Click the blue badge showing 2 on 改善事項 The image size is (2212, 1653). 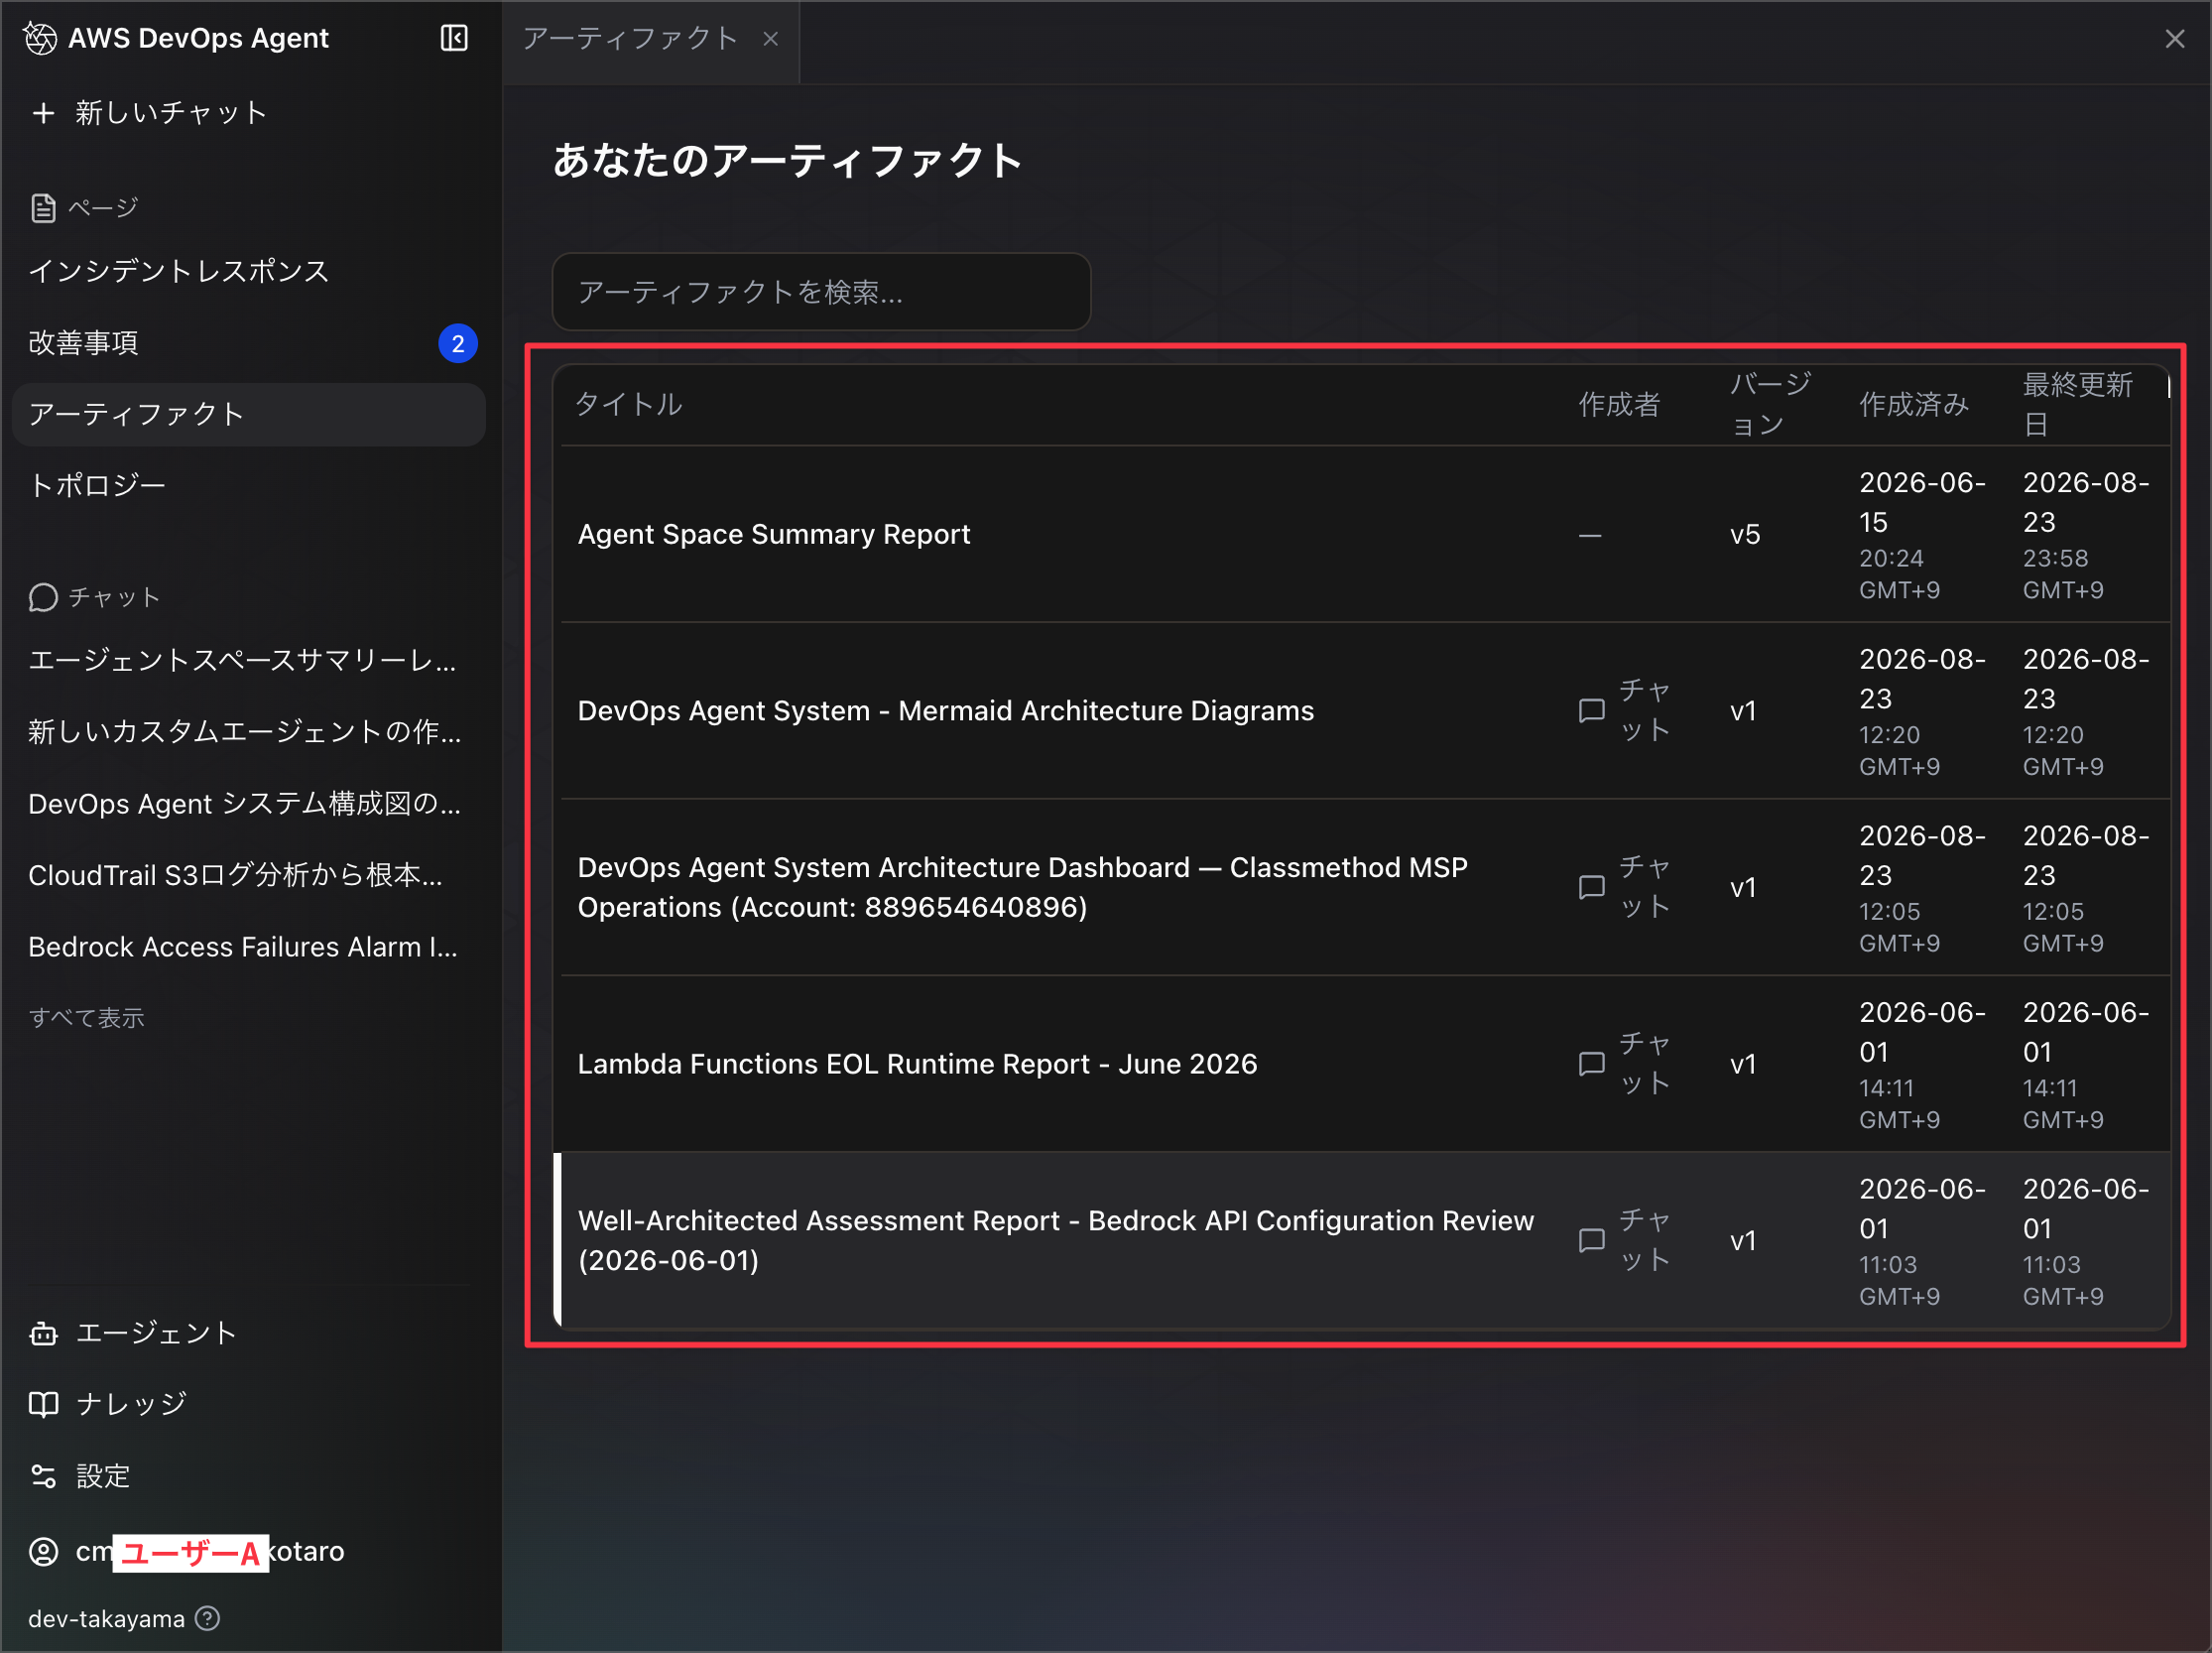(x=458, y=344)
